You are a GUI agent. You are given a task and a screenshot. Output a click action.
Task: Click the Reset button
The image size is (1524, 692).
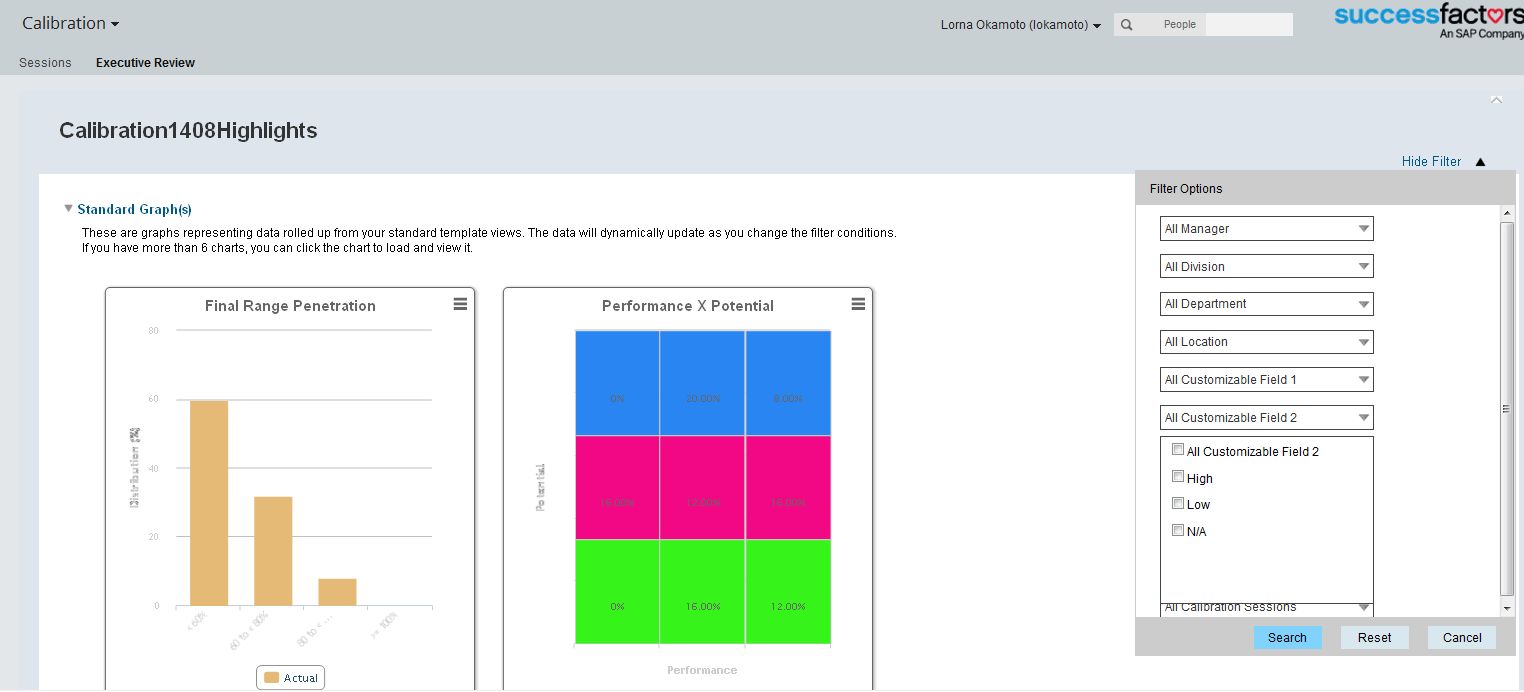[1374, 638]
